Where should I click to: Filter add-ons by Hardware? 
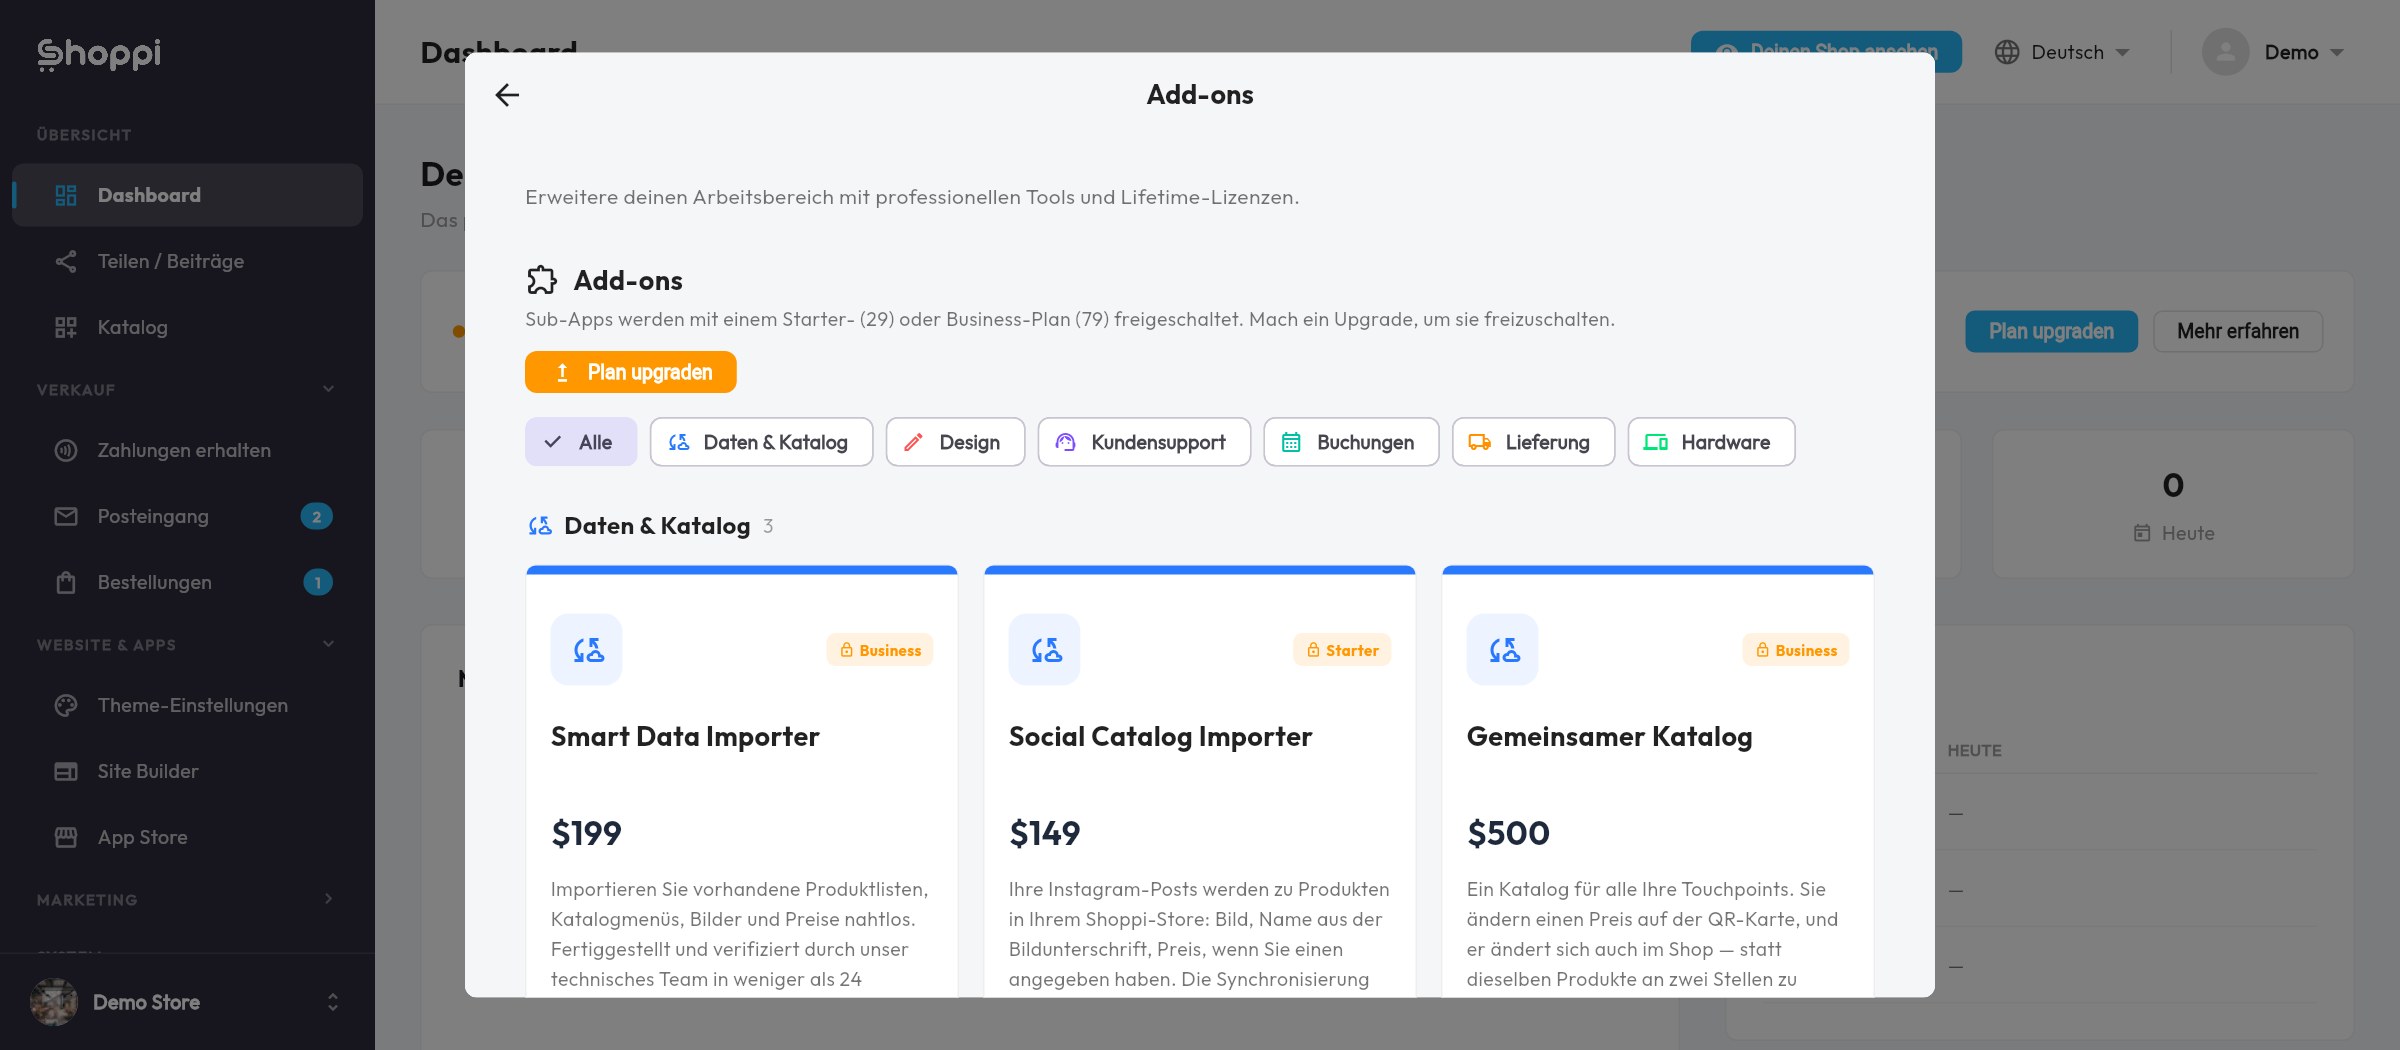pyautogui.click(x=1711, y=442)
